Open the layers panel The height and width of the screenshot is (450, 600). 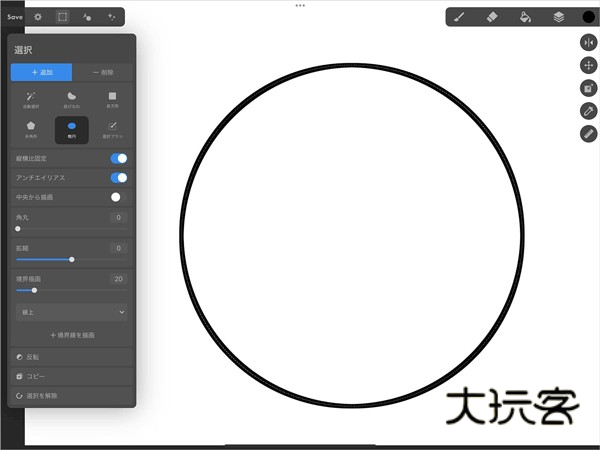pos(558,17)
